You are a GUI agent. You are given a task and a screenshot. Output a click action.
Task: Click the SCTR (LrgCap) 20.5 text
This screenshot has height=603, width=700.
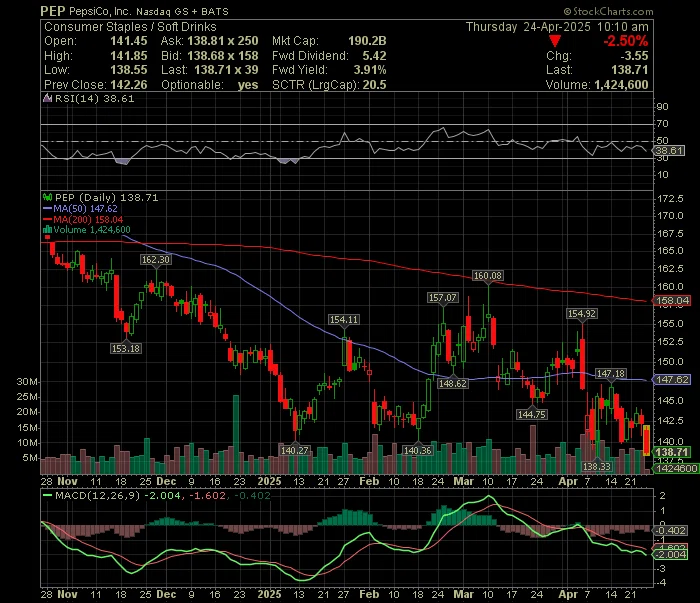coord(329,84)
